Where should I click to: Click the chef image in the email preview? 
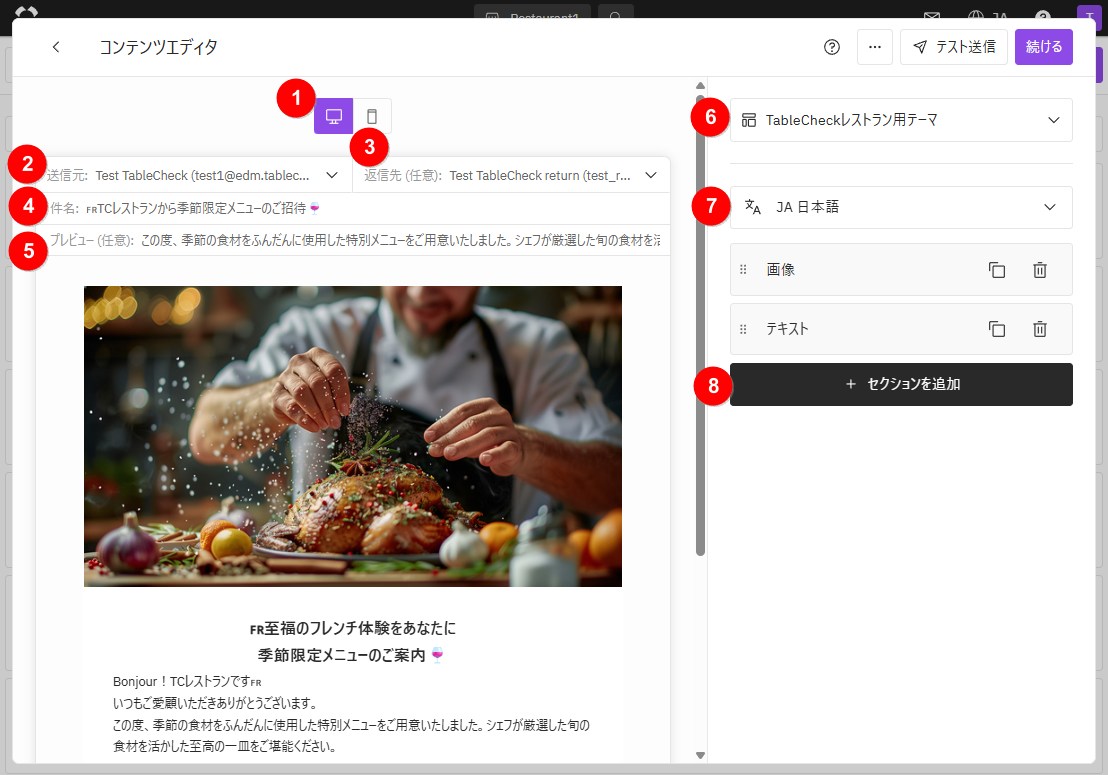(x=353, y=436)
